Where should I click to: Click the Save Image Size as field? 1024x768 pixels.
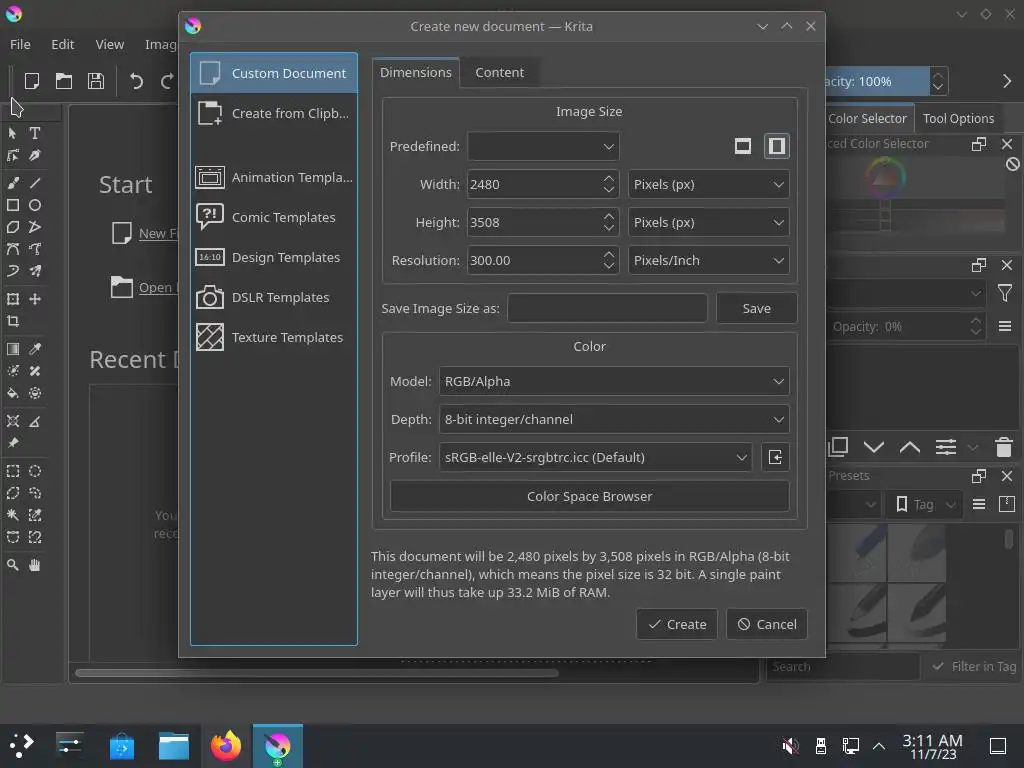(x=607, y=308)
